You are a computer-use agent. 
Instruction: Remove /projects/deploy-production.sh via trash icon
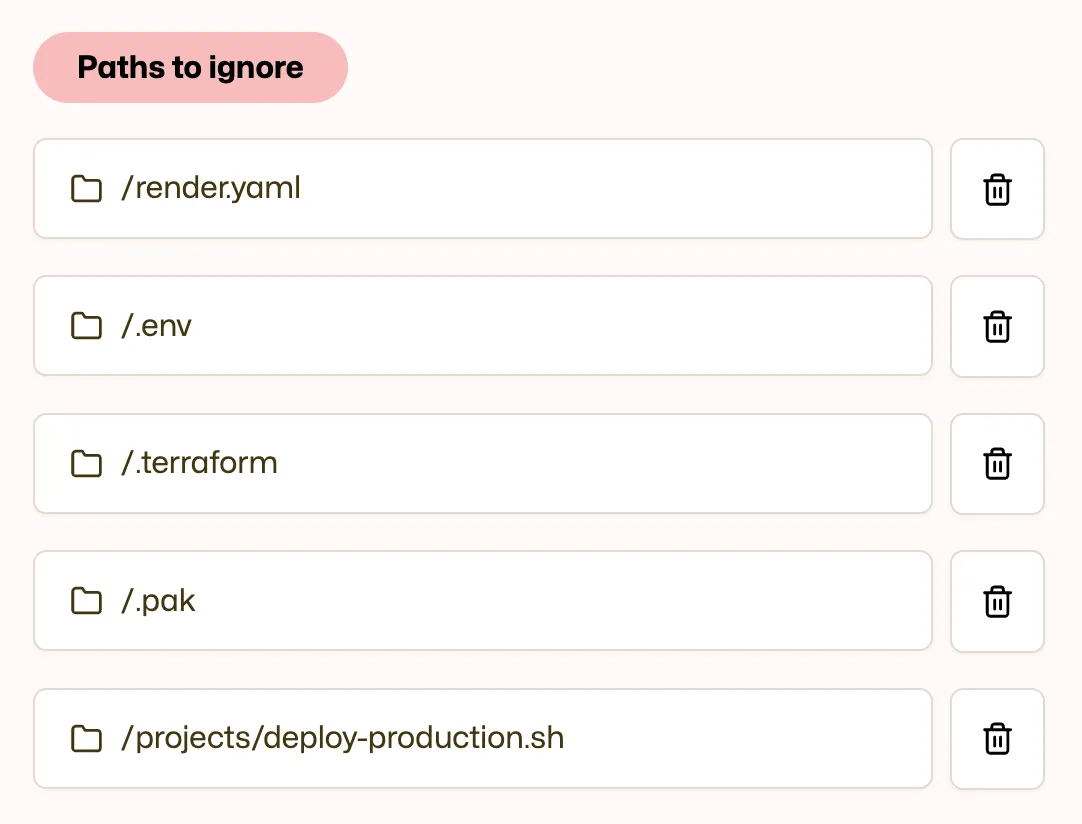(997, 739)
